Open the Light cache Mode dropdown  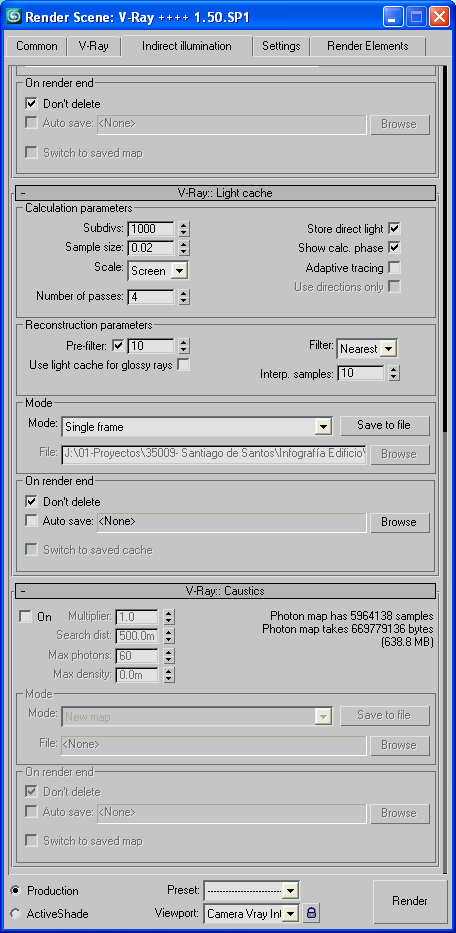tap(196, 426)
